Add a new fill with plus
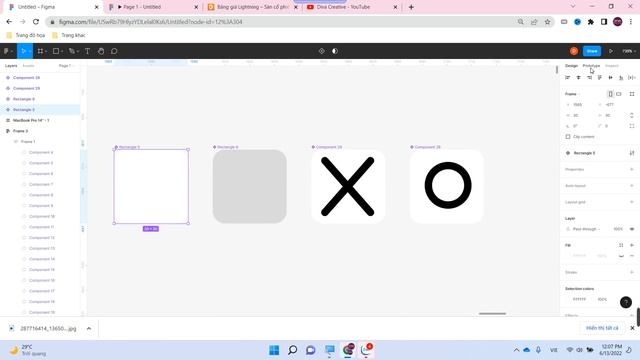This screenshot has height=360, width=640. 632,245
